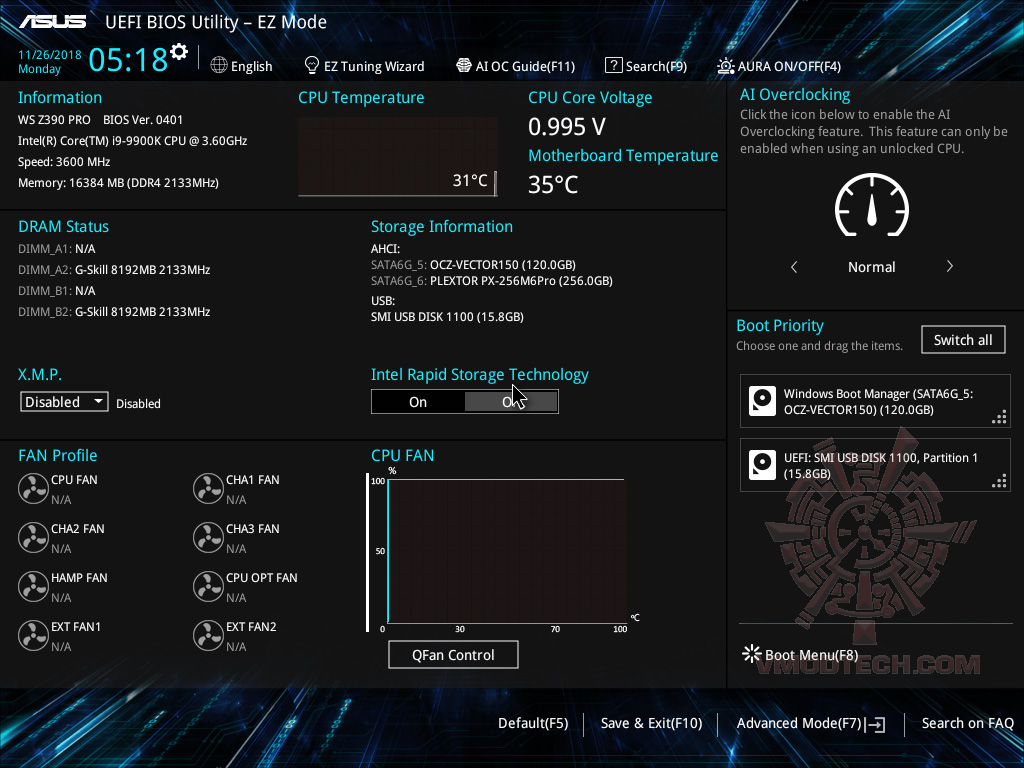The image size is (1024, 768).
Task: Go to previous AI Overclocking mode arrow
Action: point(794,266)
